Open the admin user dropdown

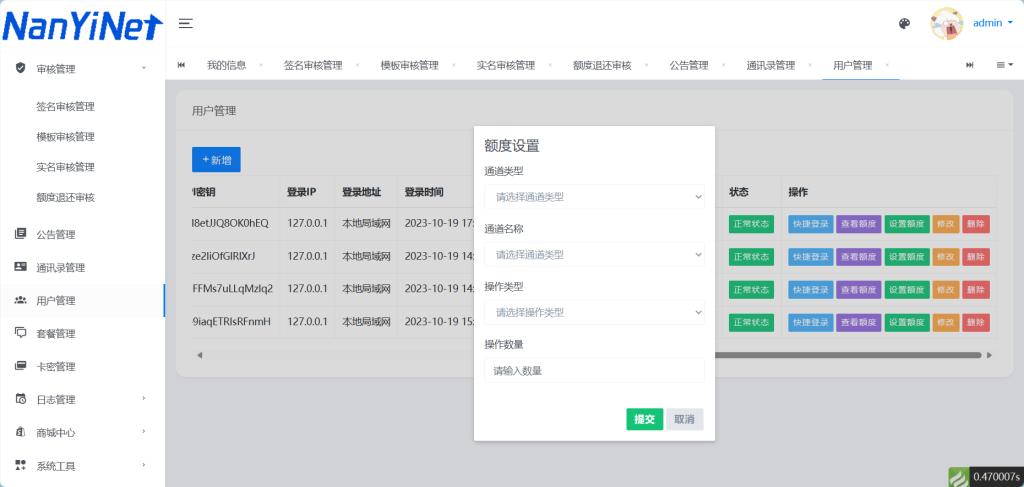(x=993, y=23)
